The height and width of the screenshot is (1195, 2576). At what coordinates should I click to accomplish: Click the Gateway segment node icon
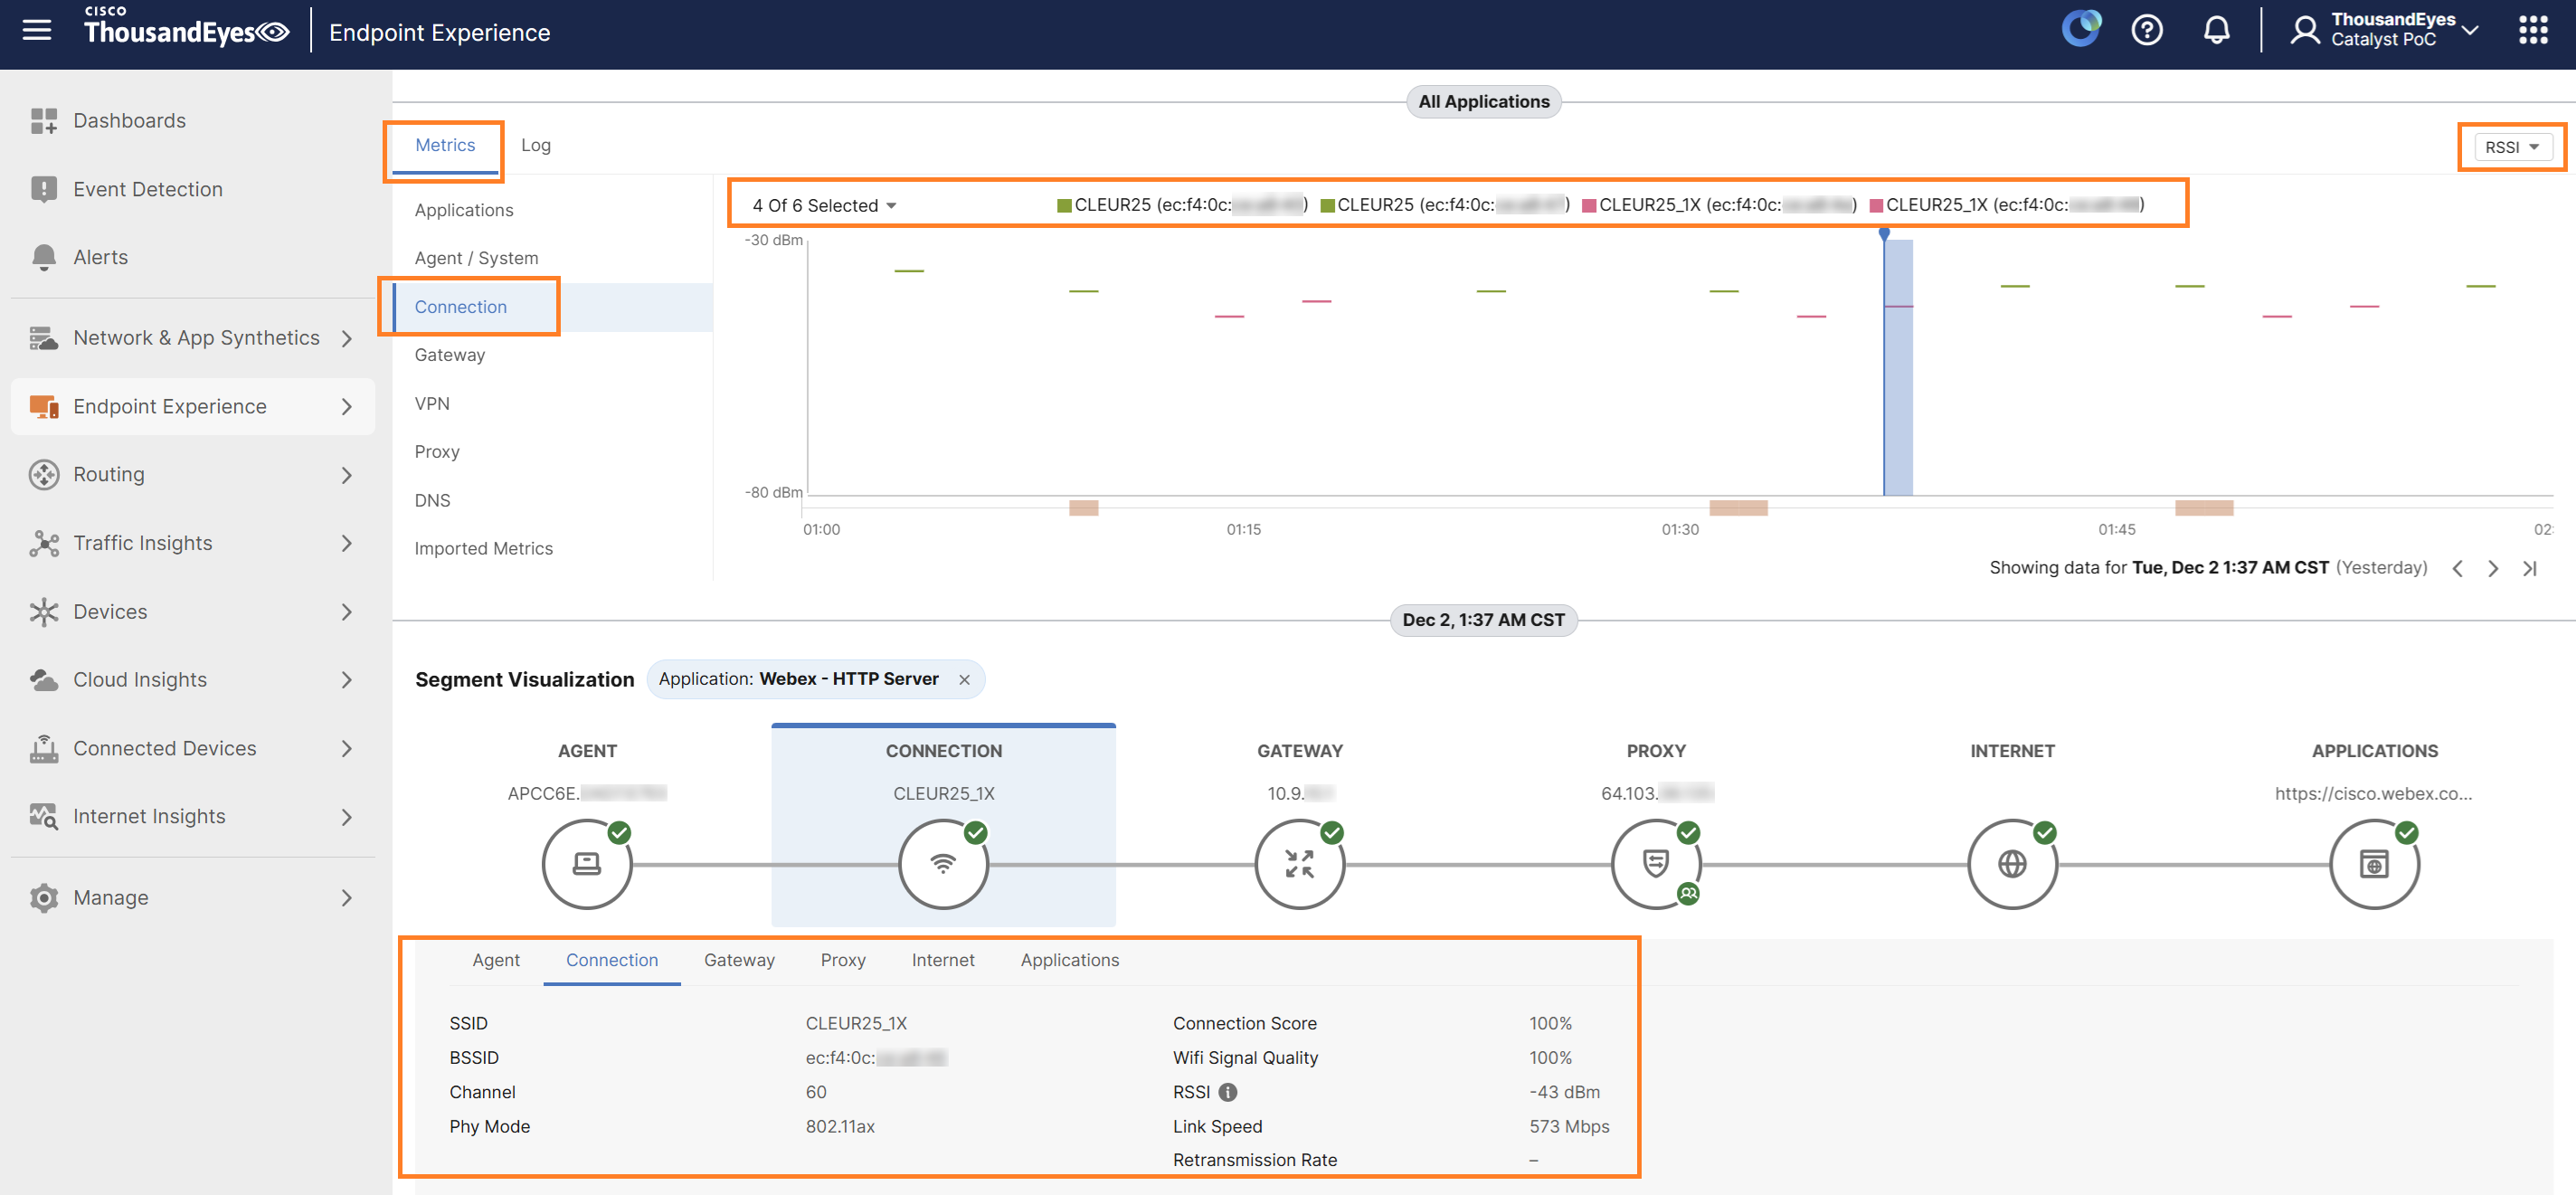tap(1299, 864)
